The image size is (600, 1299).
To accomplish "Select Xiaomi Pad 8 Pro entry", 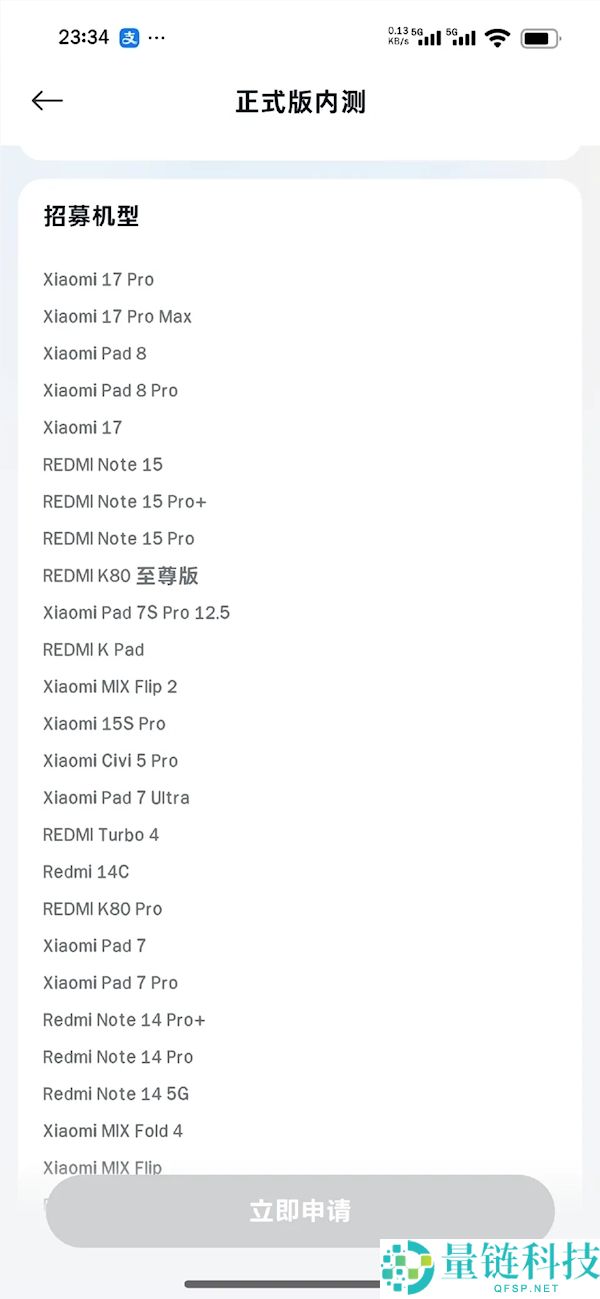I will [x=110, y=391].
